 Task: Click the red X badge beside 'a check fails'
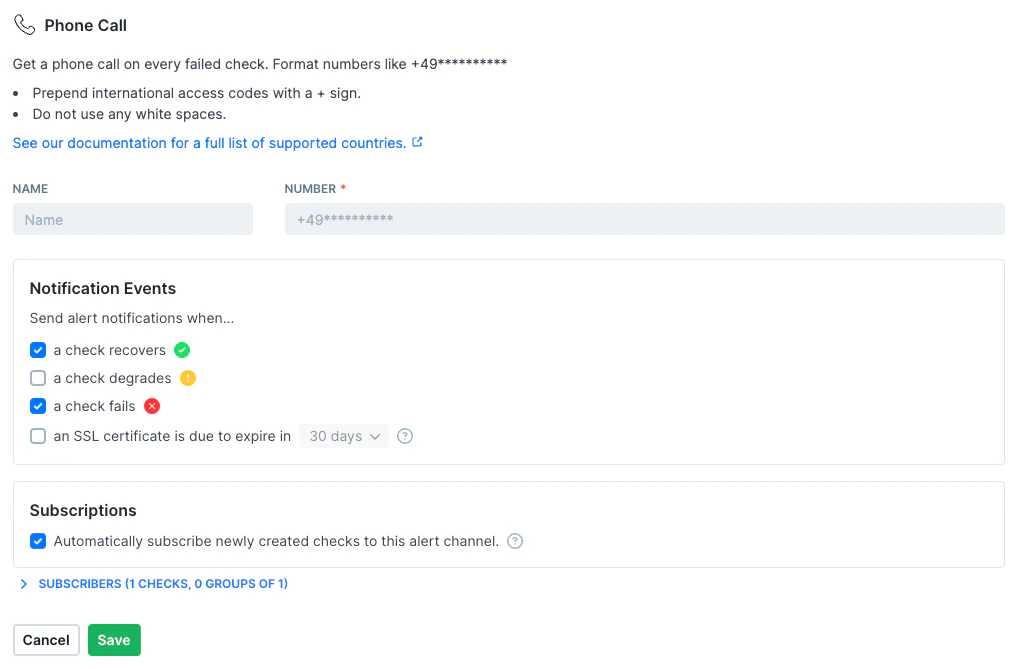(152, 406)
